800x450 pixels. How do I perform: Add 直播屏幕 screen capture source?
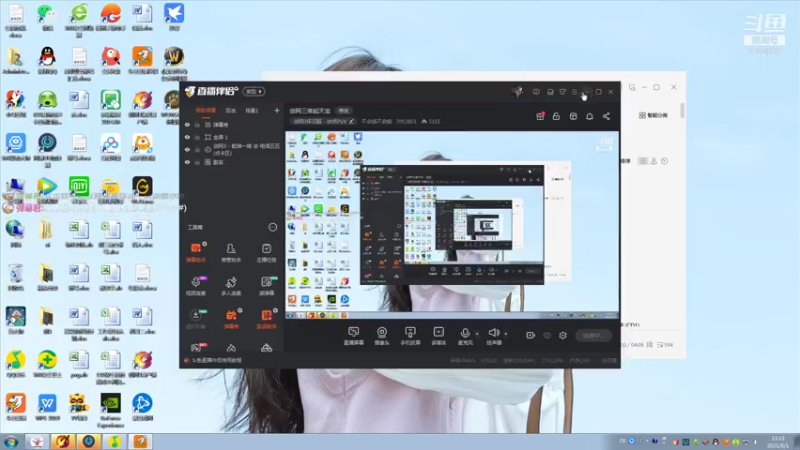(x=353, y=336)
